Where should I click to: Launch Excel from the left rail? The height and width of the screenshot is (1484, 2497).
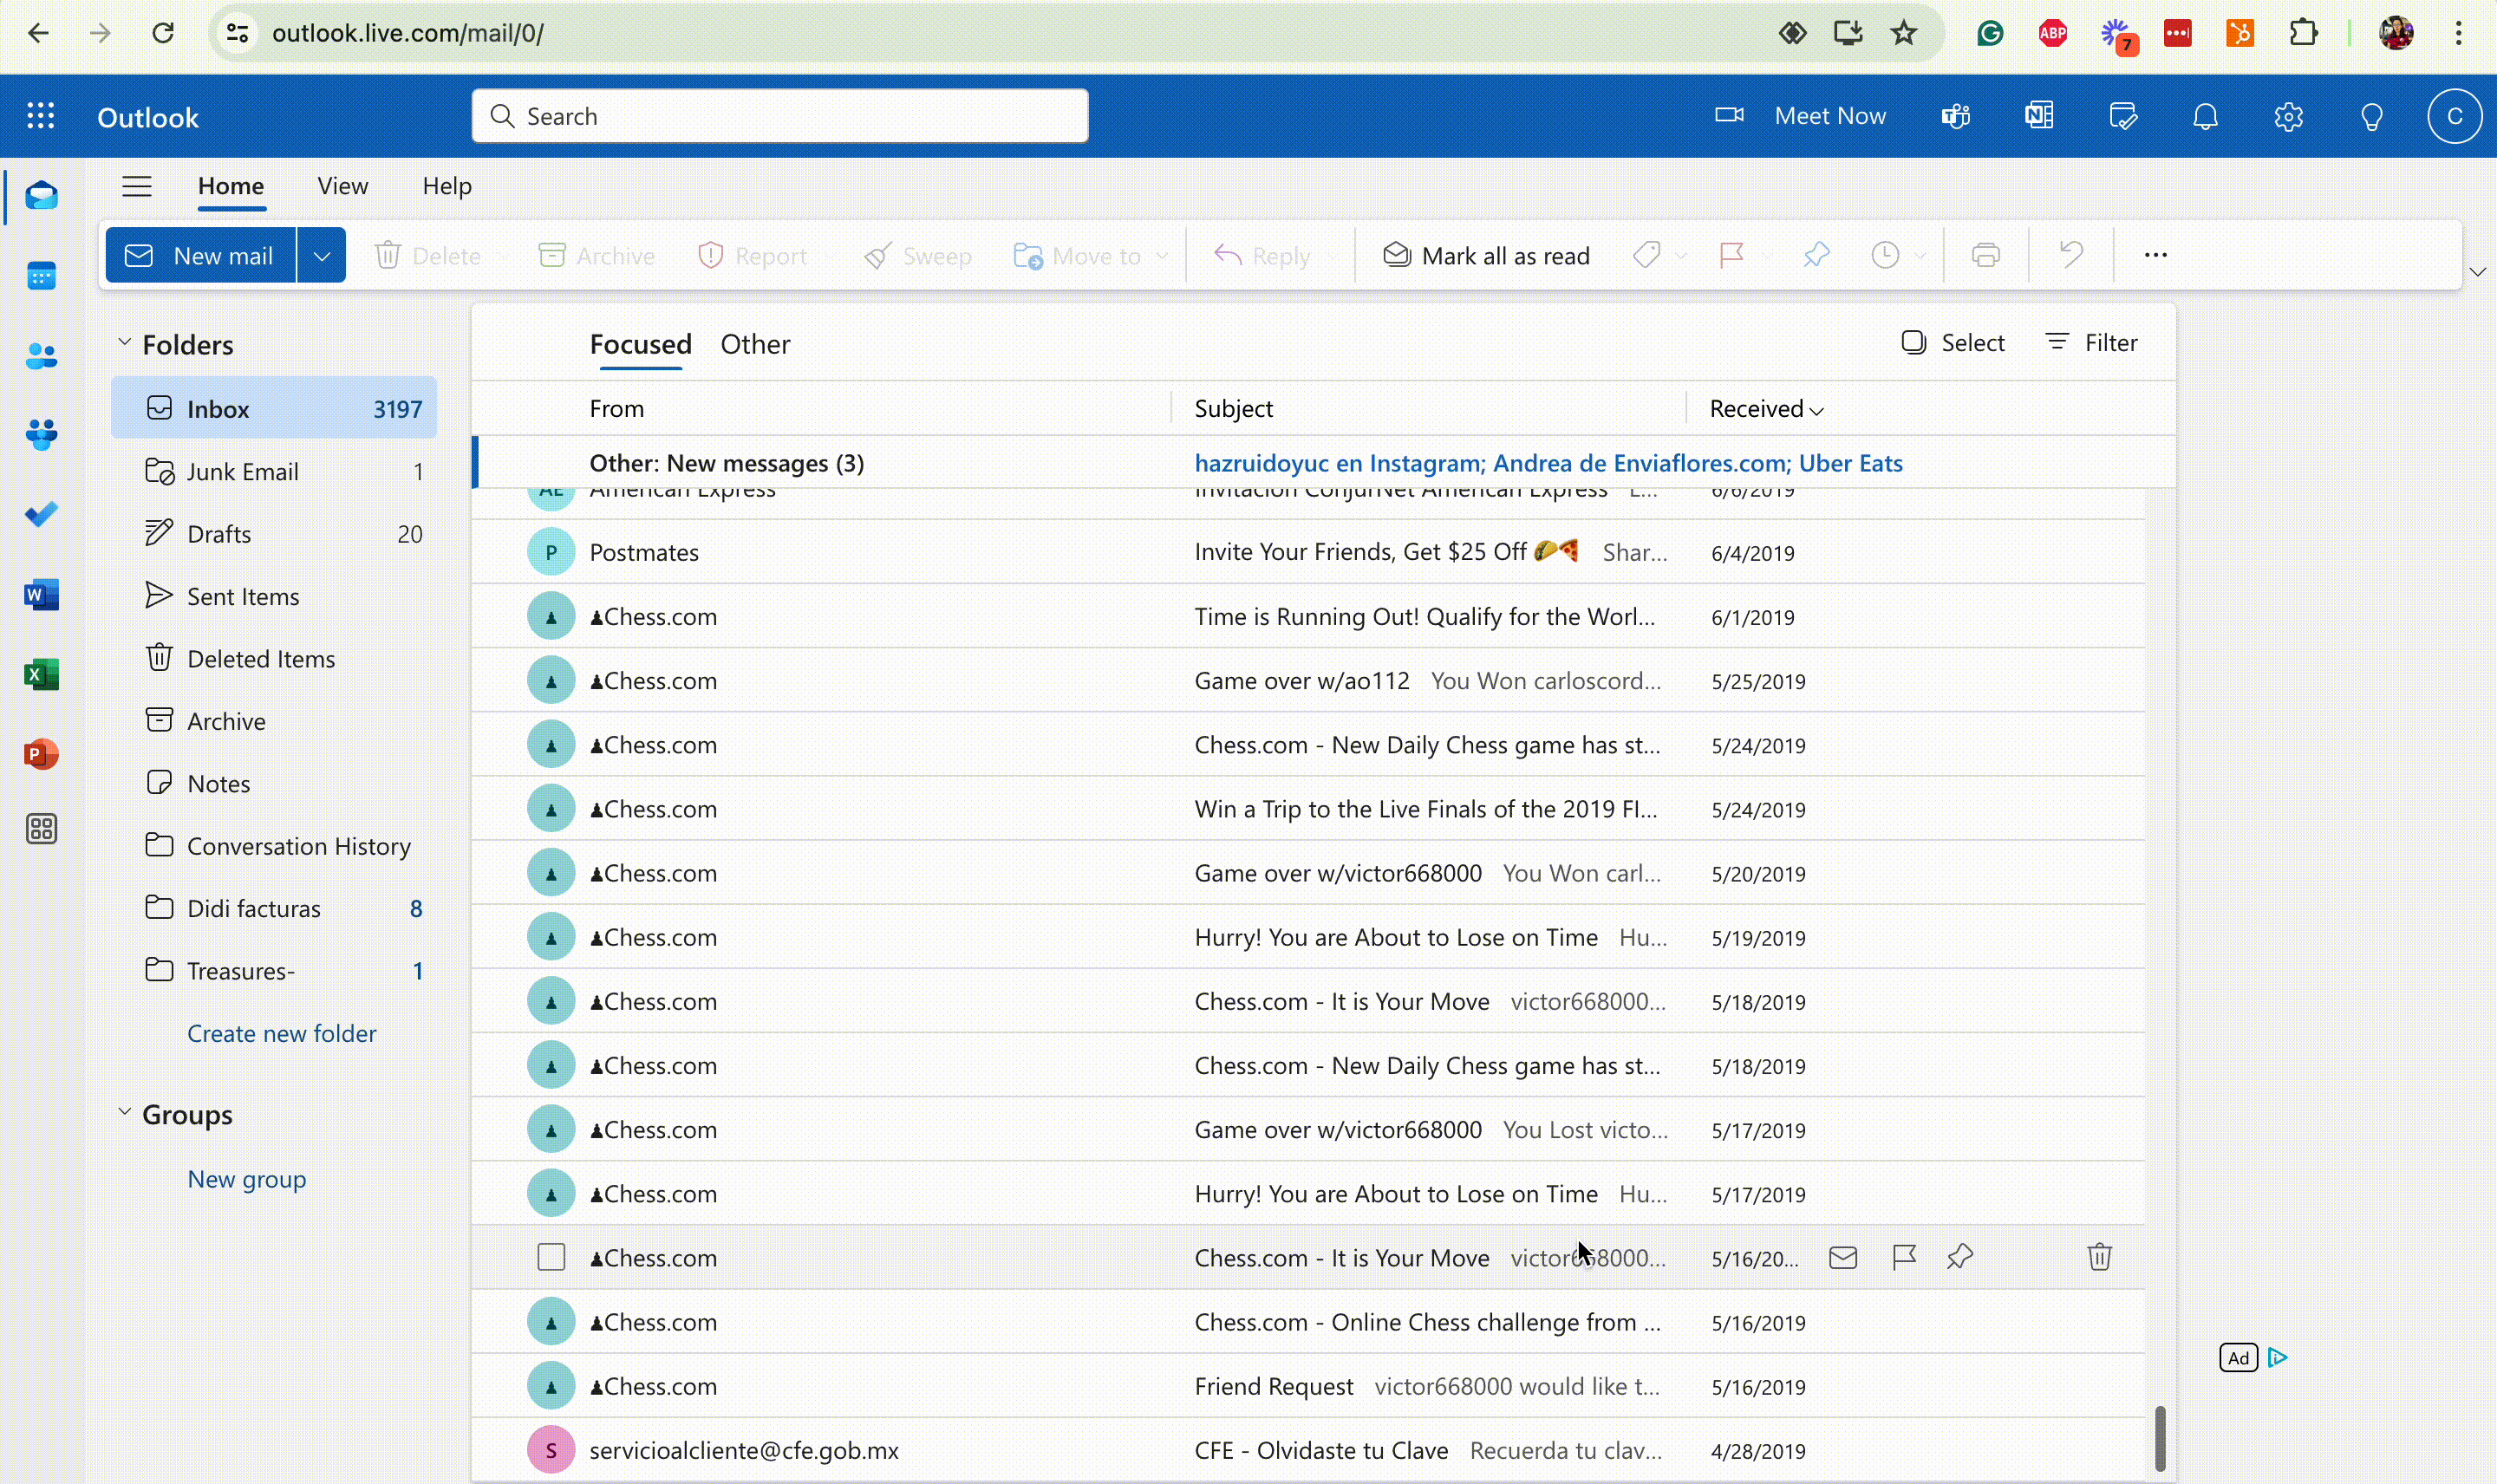[41, 674]
